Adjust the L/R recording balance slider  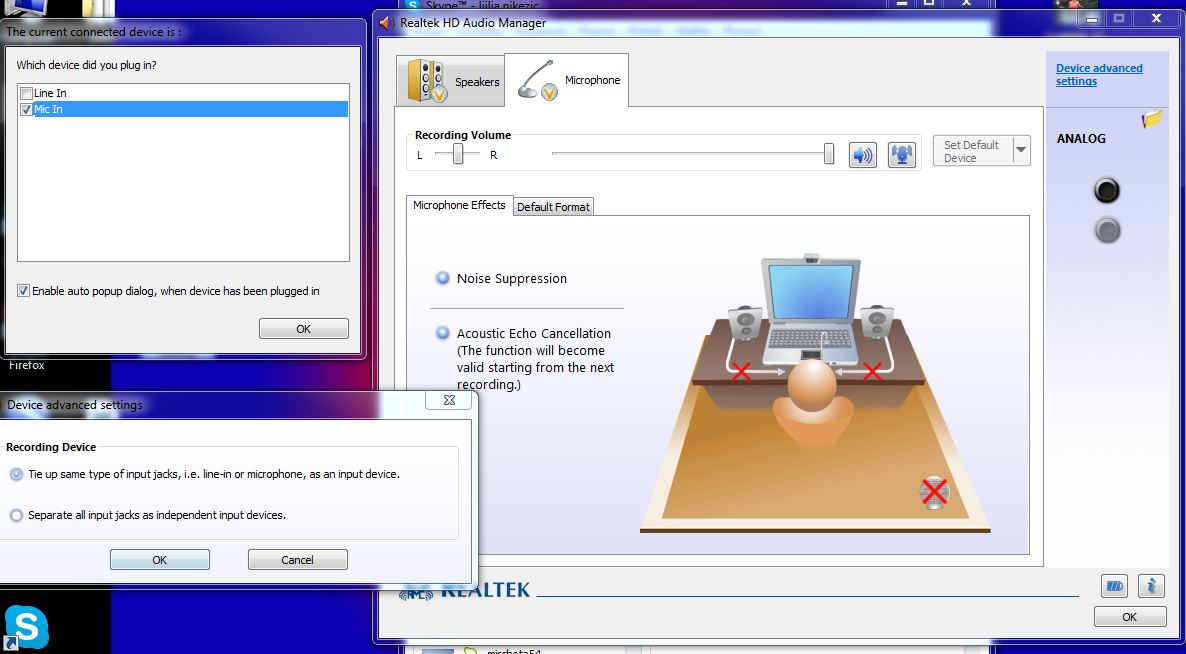[x=458, y=154]
